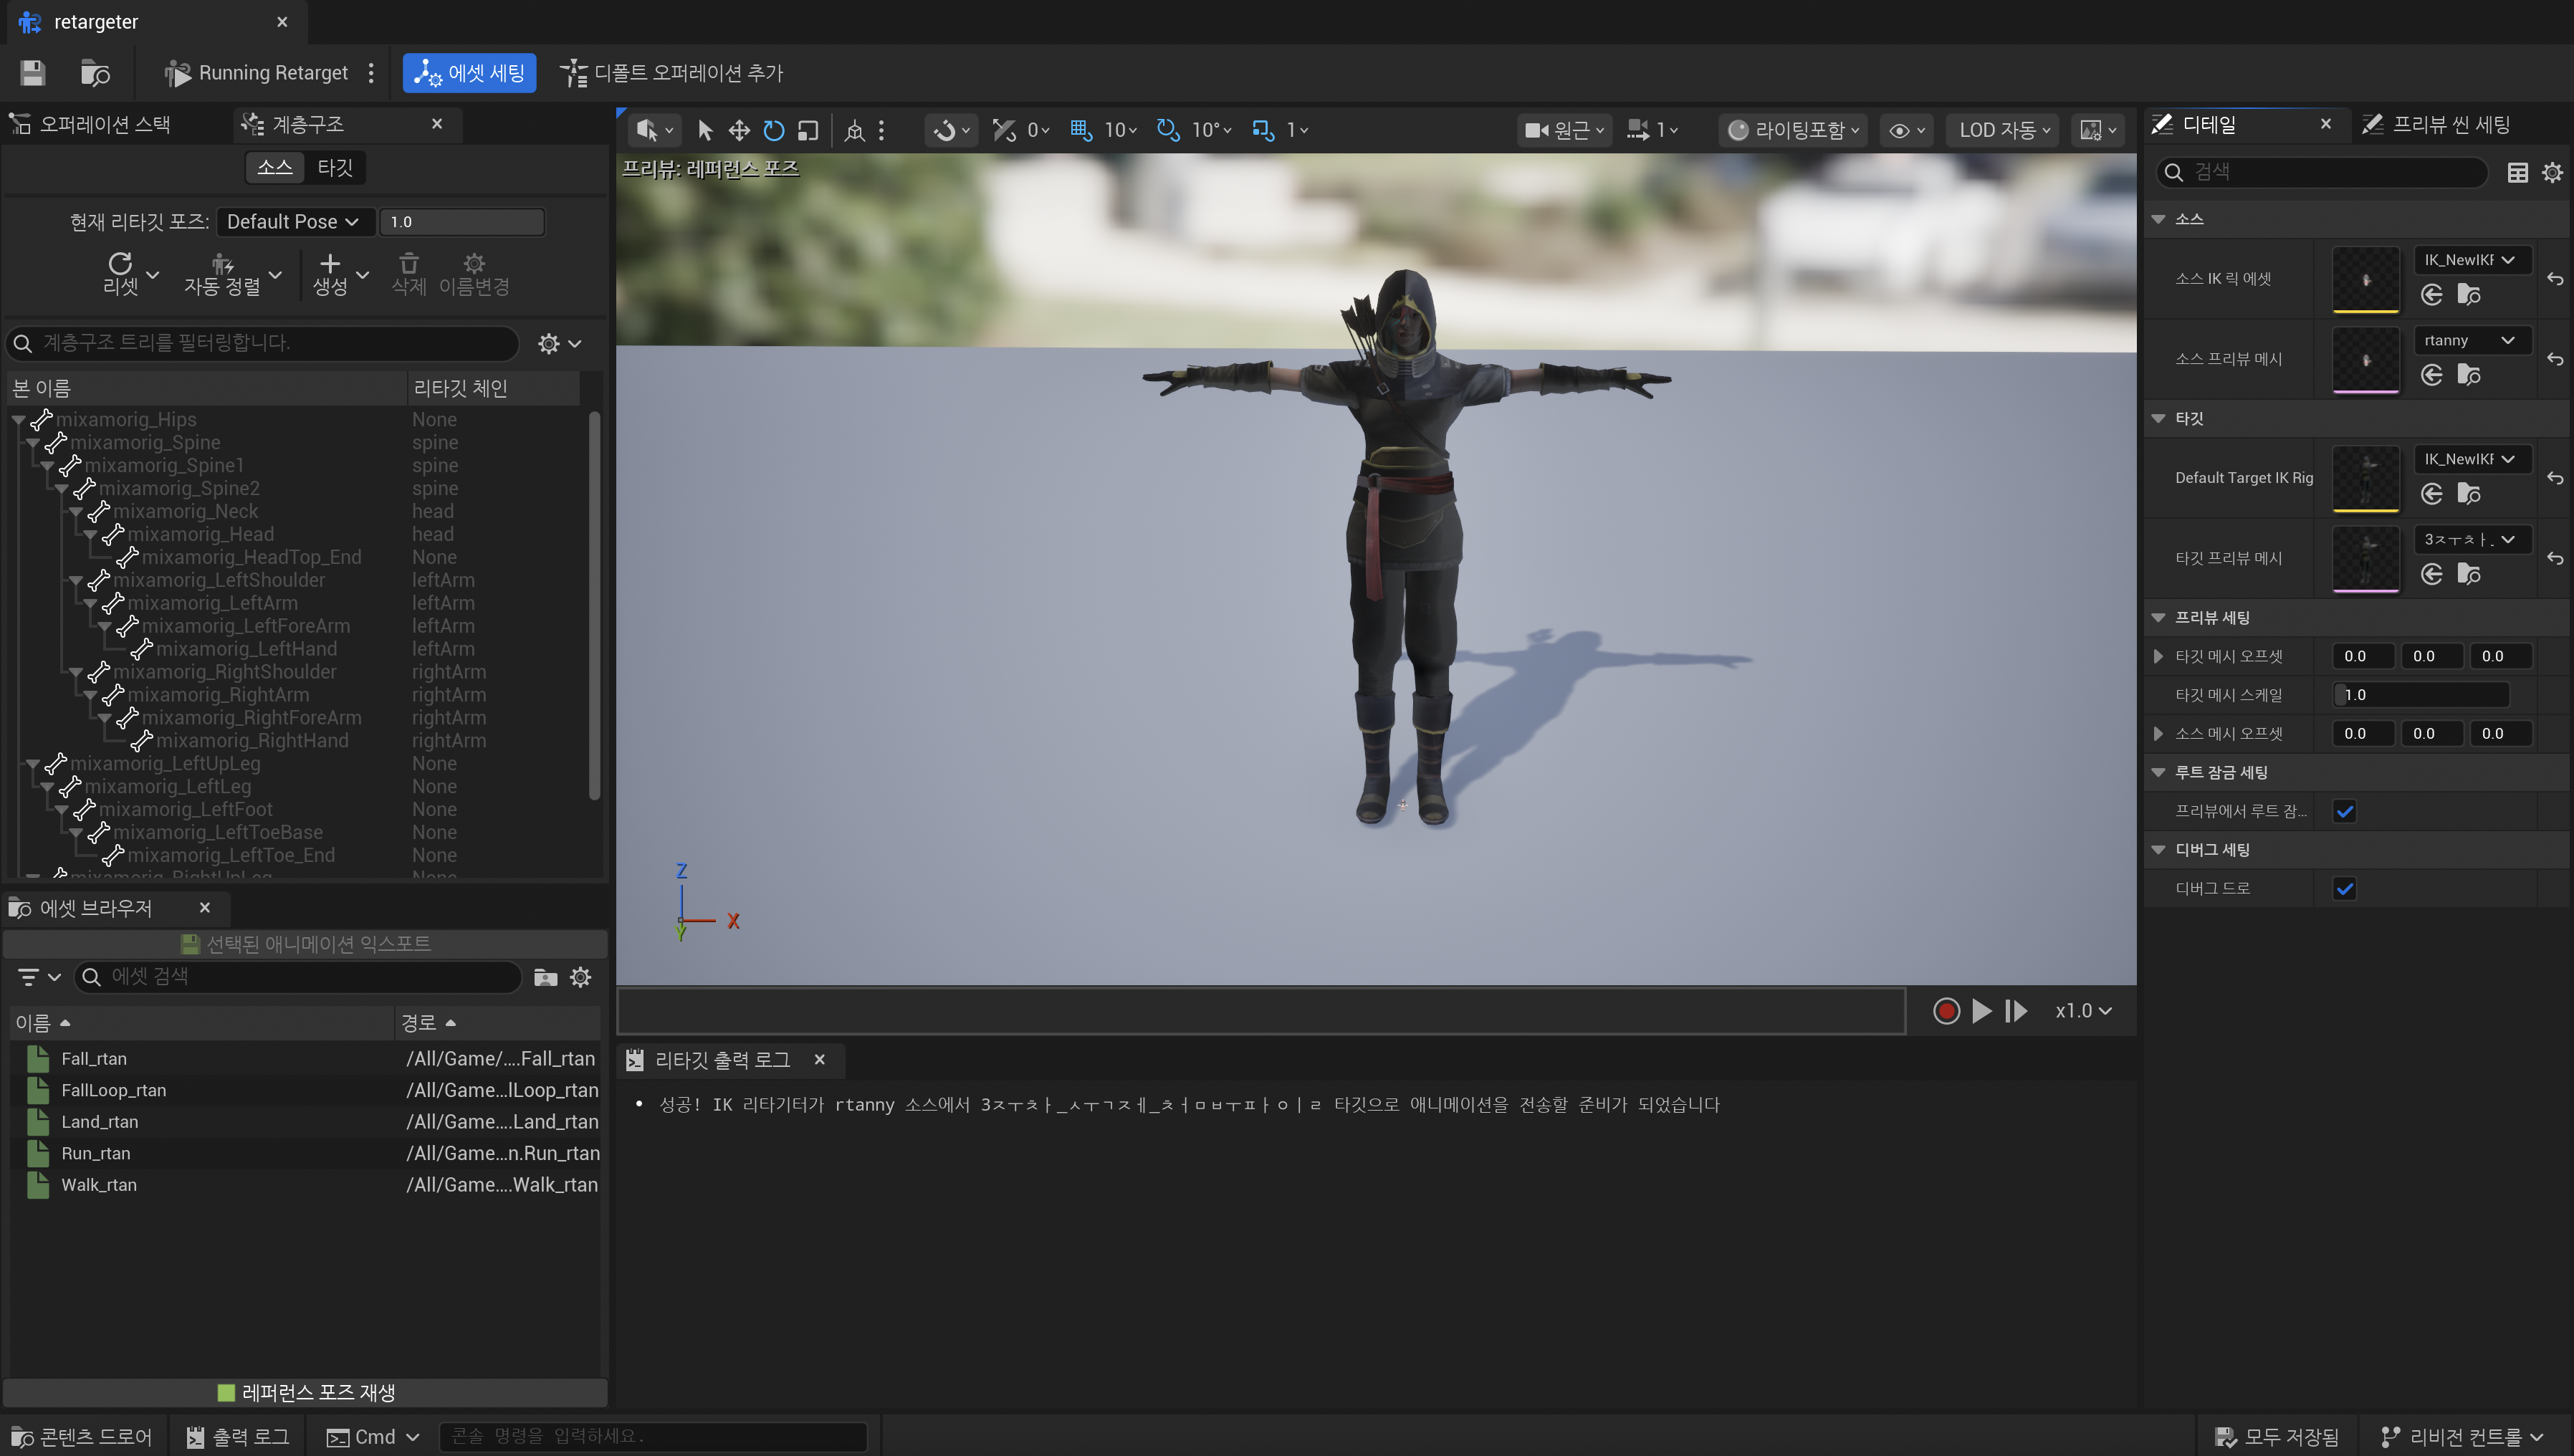
Task: Open the 라이팅포함 view mode dropdown
Action: click(1793, 130)
